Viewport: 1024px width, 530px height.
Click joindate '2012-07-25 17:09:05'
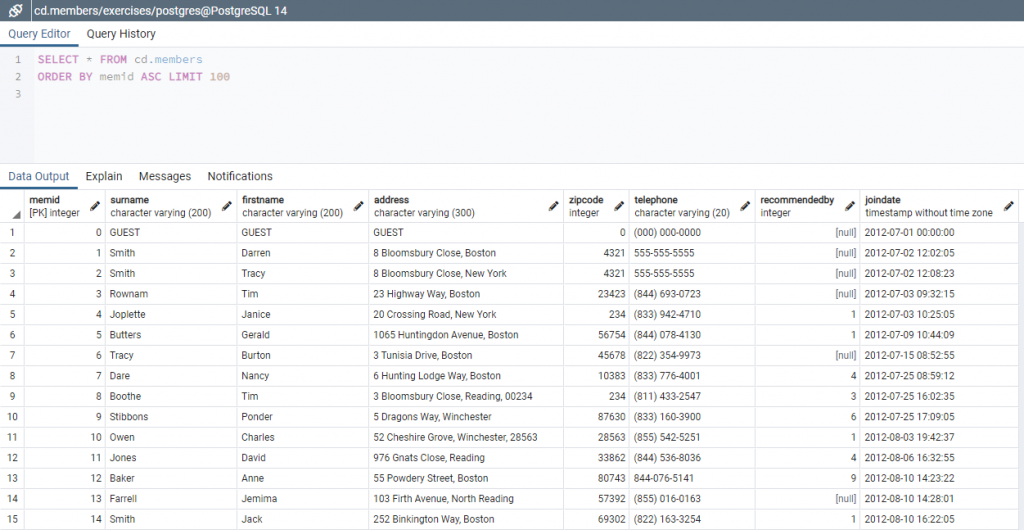(x=939, y=417)
